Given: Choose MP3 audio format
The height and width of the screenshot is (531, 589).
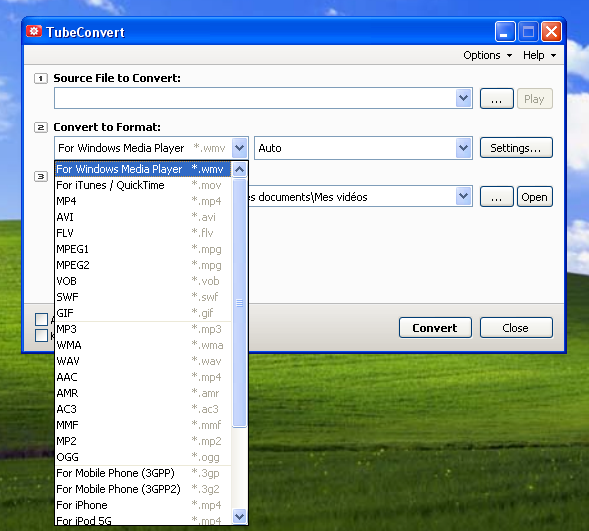Looking at the screenshot, I should [x=143, y=329].
